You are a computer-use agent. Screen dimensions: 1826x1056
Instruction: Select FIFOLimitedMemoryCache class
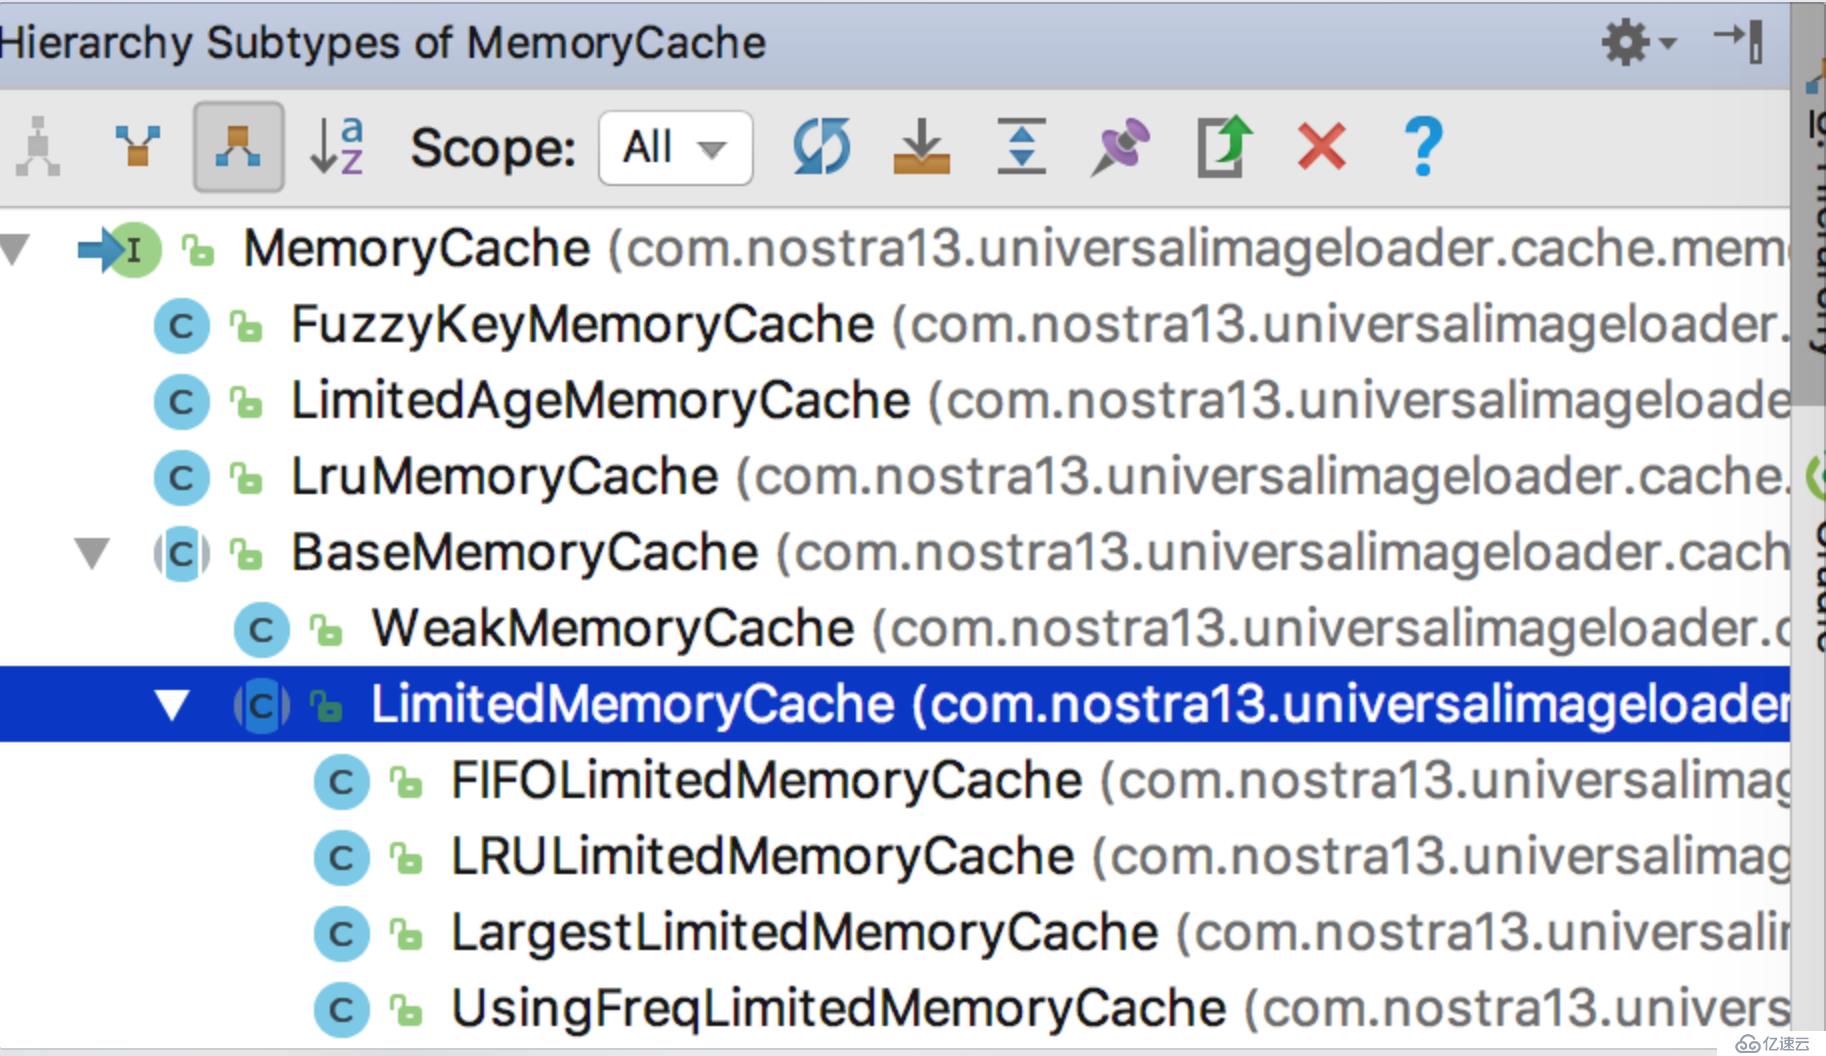[x=895, y=781]
